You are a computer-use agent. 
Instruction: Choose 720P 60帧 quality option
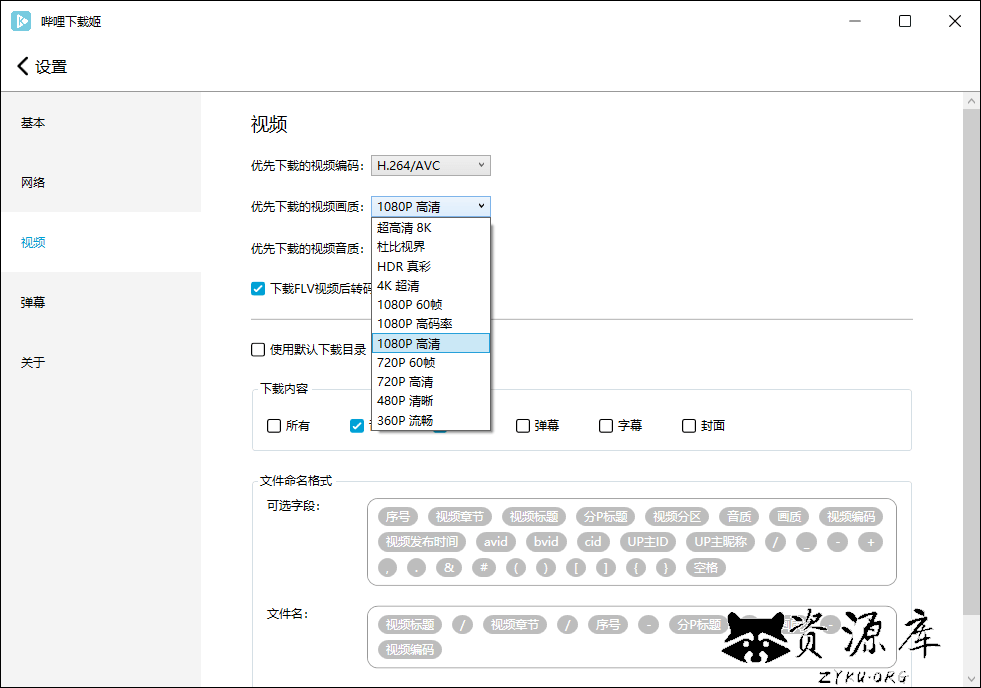[430, 363]
